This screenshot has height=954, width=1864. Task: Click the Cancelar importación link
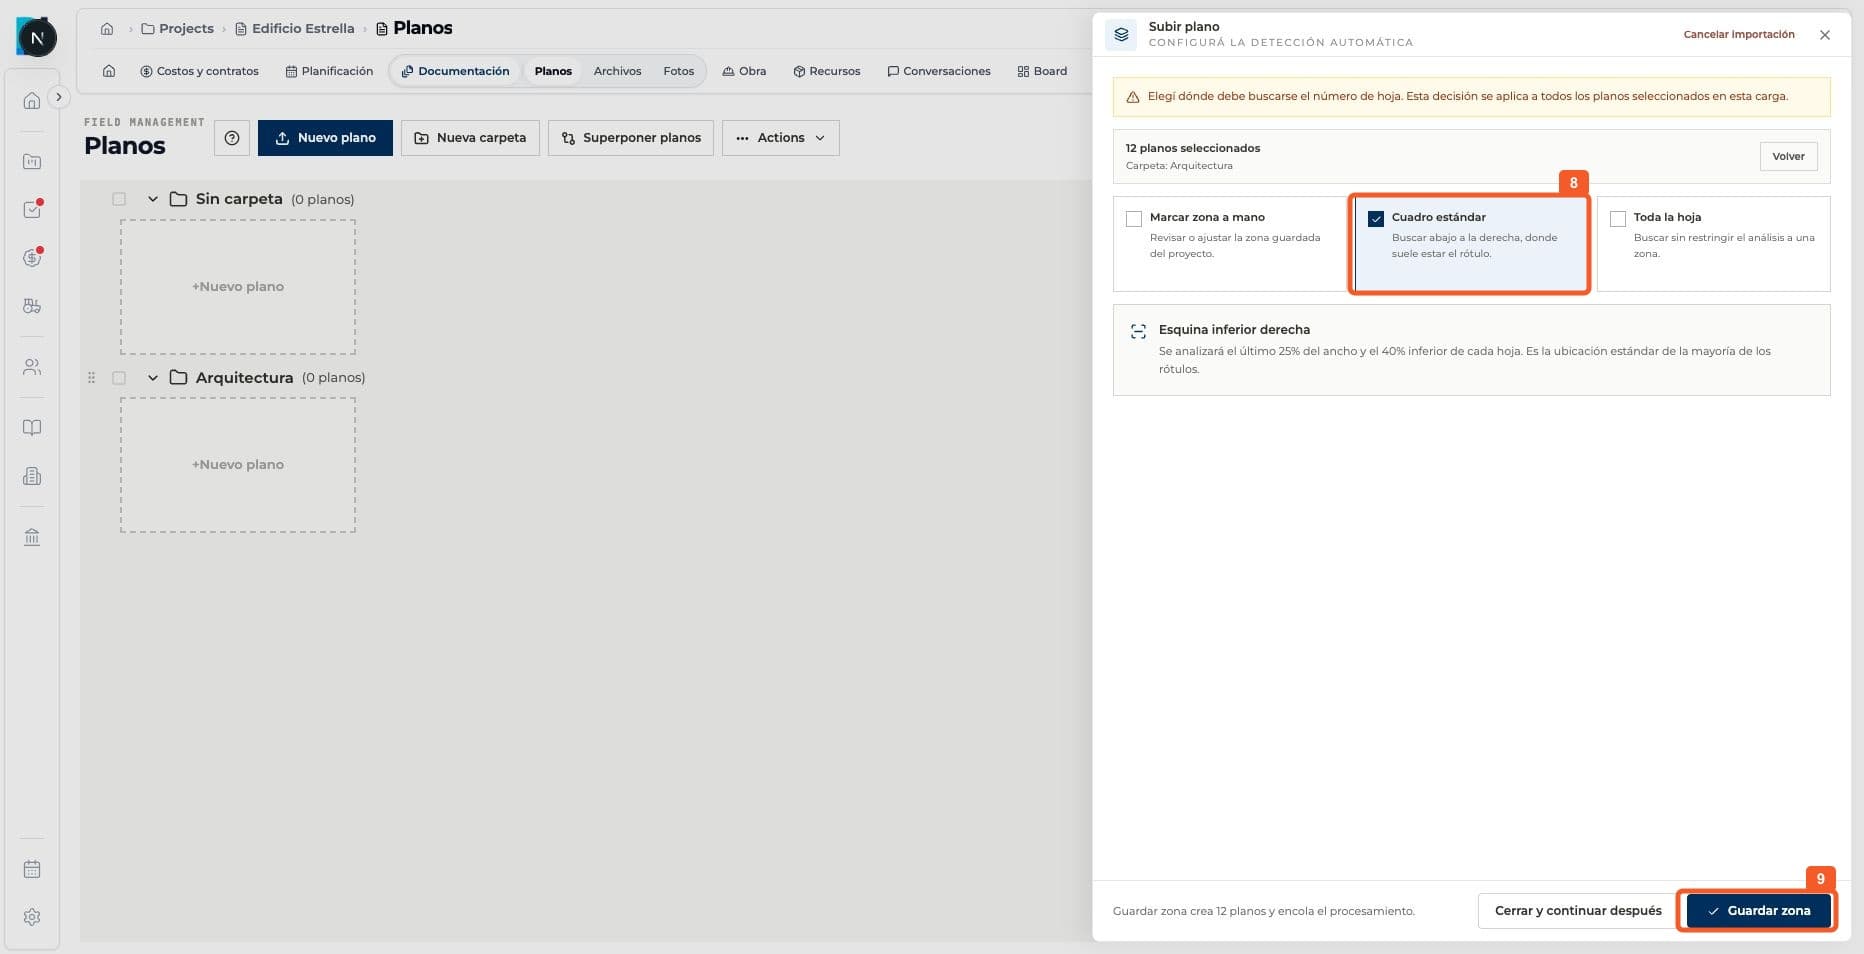pyautogui.click(x=1739, y=34)
